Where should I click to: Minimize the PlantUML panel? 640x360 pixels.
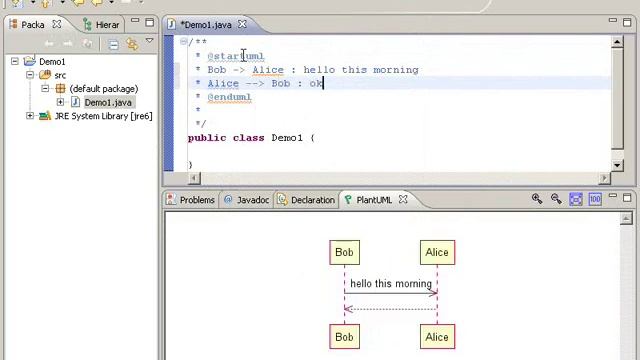click(612, 196)
